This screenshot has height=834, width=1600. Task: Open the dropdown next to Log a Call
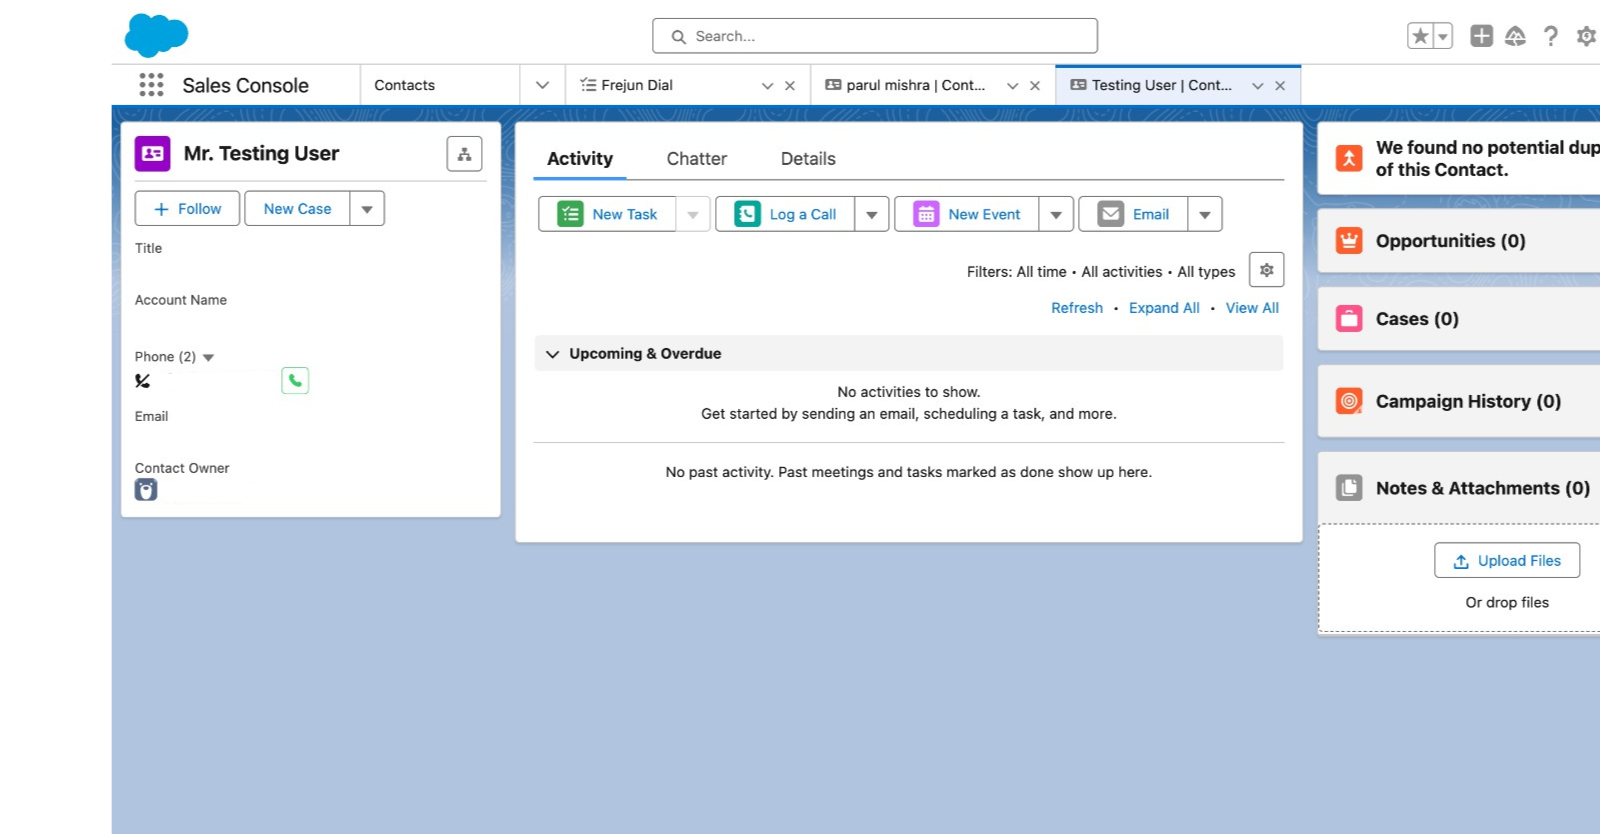click(x=872, y=214)
